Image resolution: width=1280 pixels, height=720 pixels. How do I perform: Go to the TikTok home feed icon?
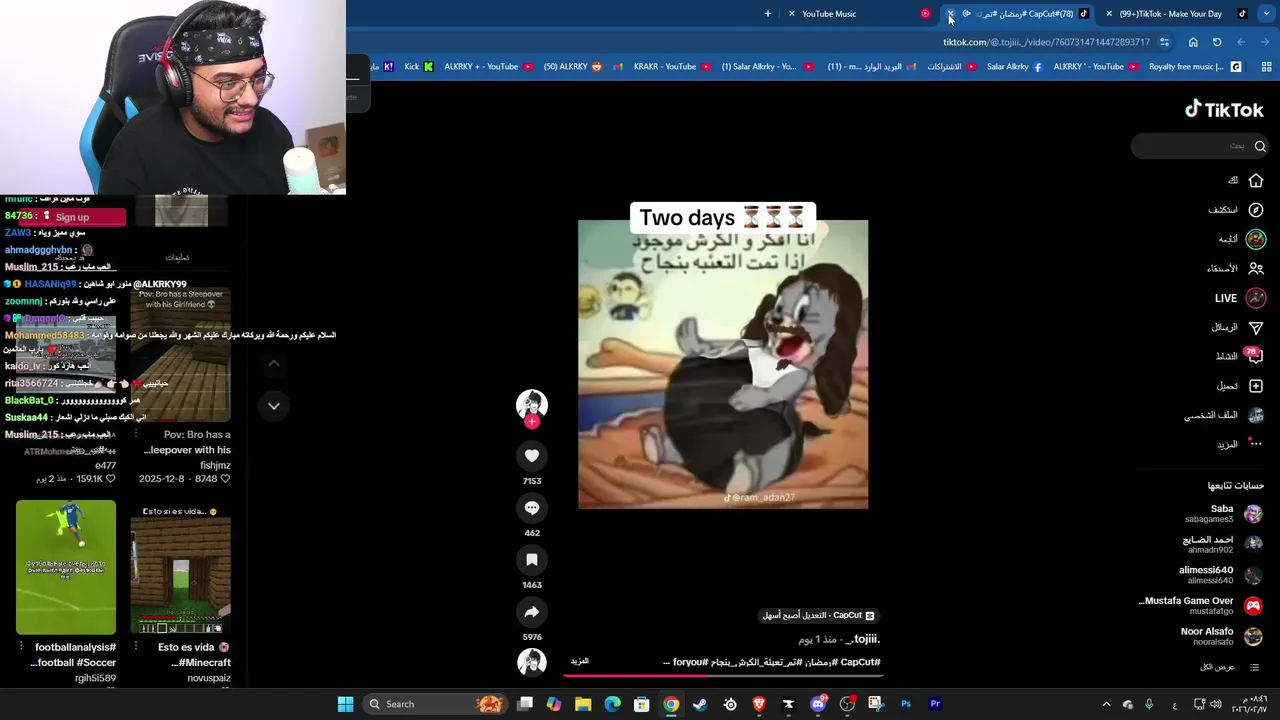tap(1256, 181)
